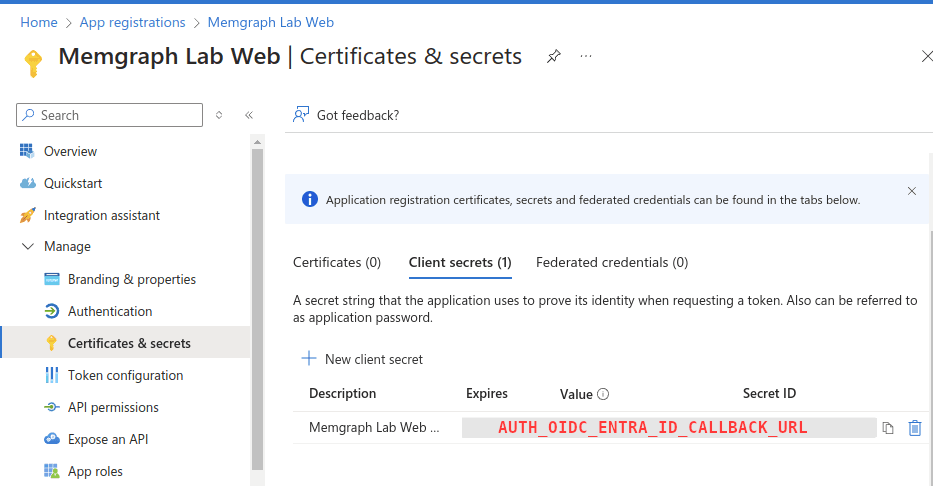Screen dimensions: 933x486
Task: Click the Search magnifier icon
Action: tap(28, 115)
